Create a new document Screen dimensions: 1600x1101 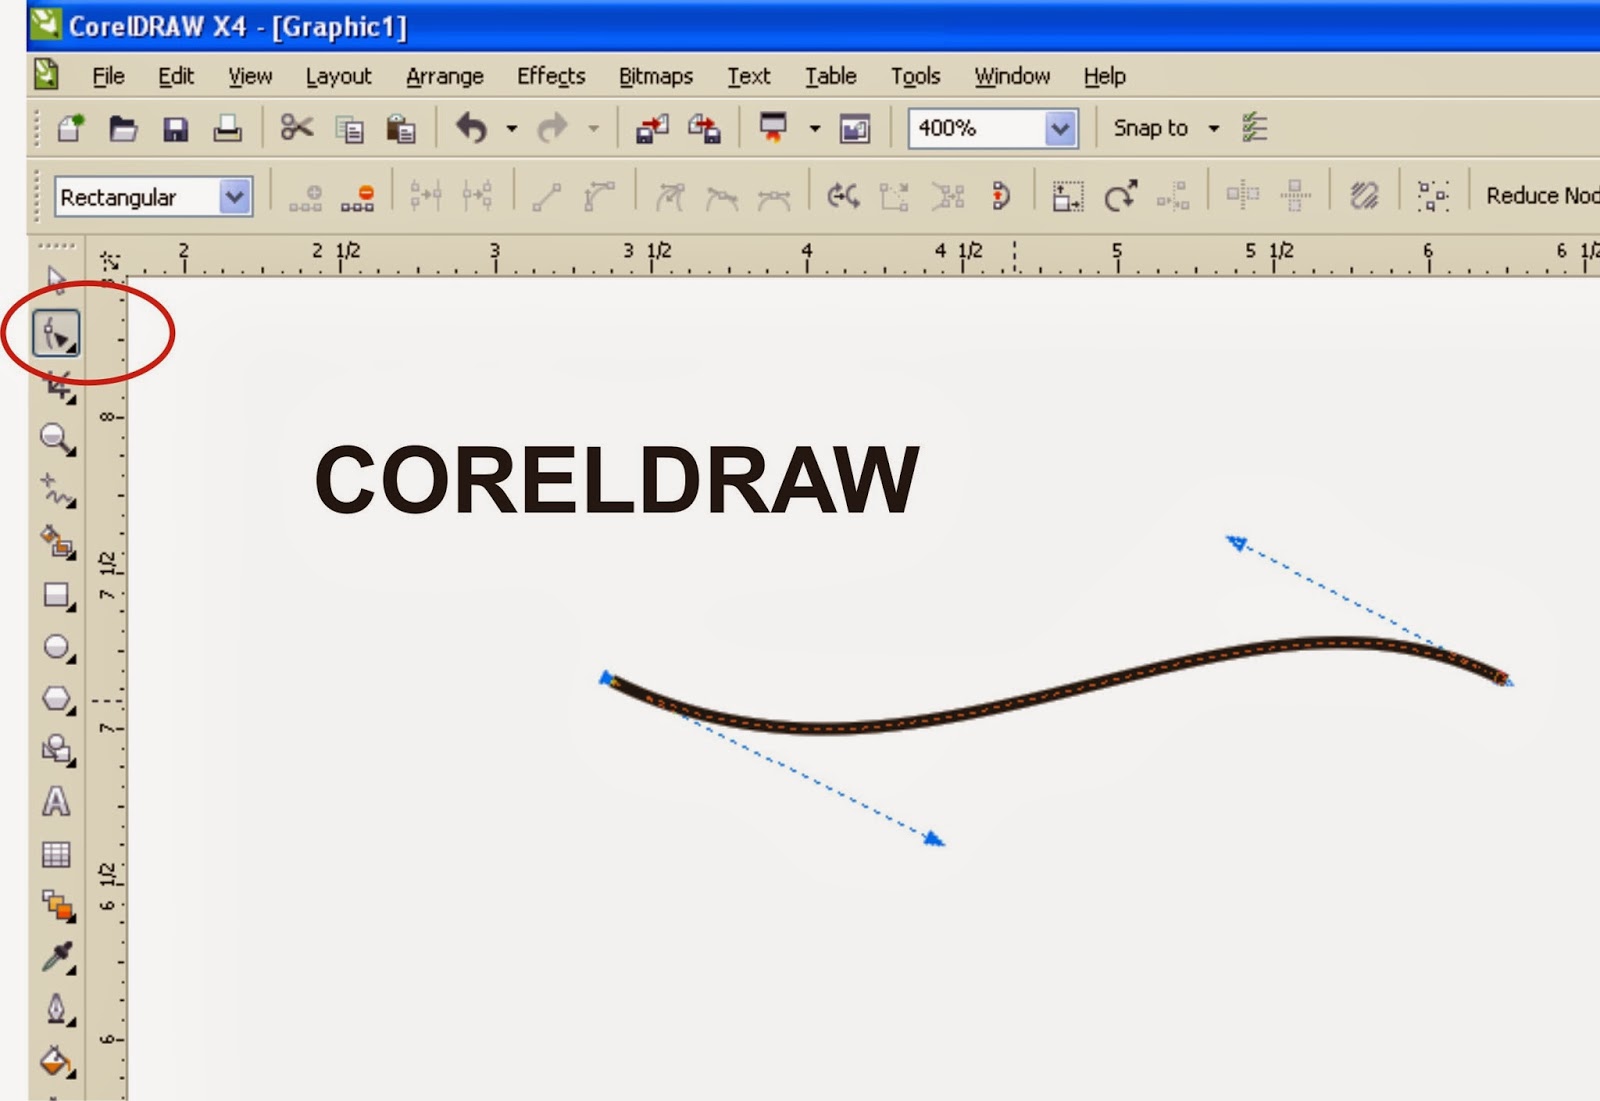[x=71, y=128]
